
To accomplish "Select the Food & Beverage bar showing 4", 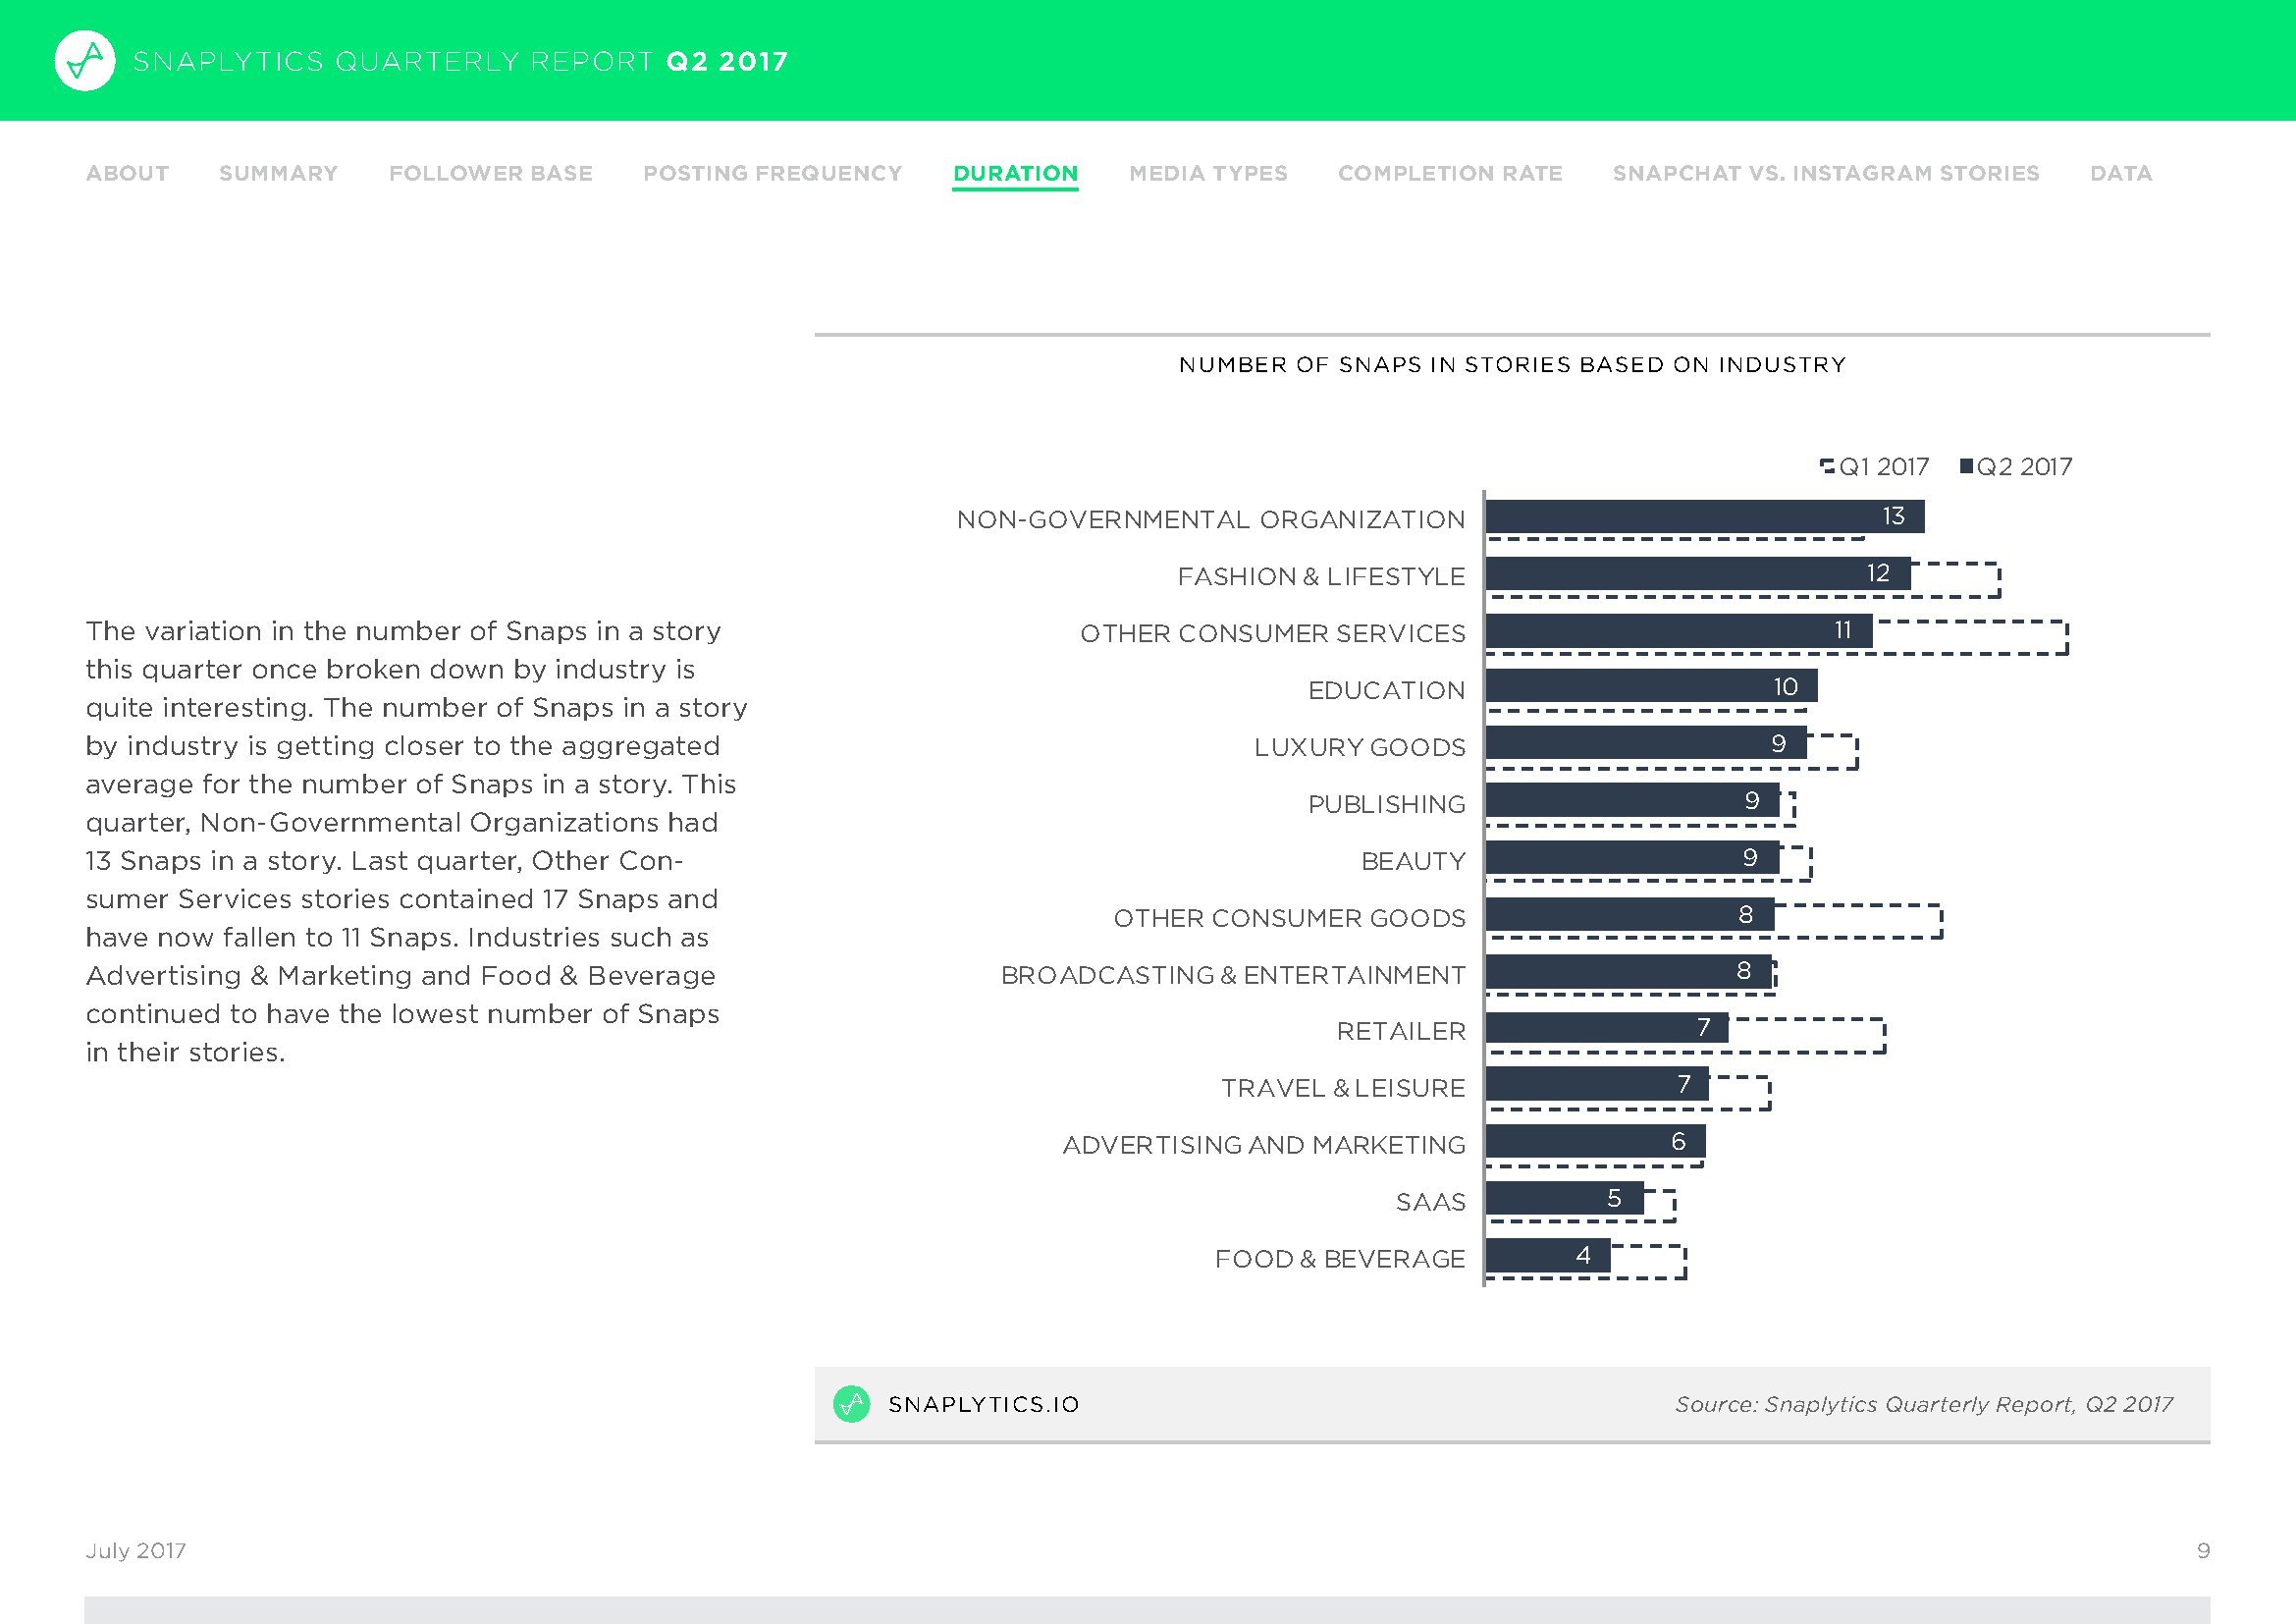I will tap(1547, 1255).
